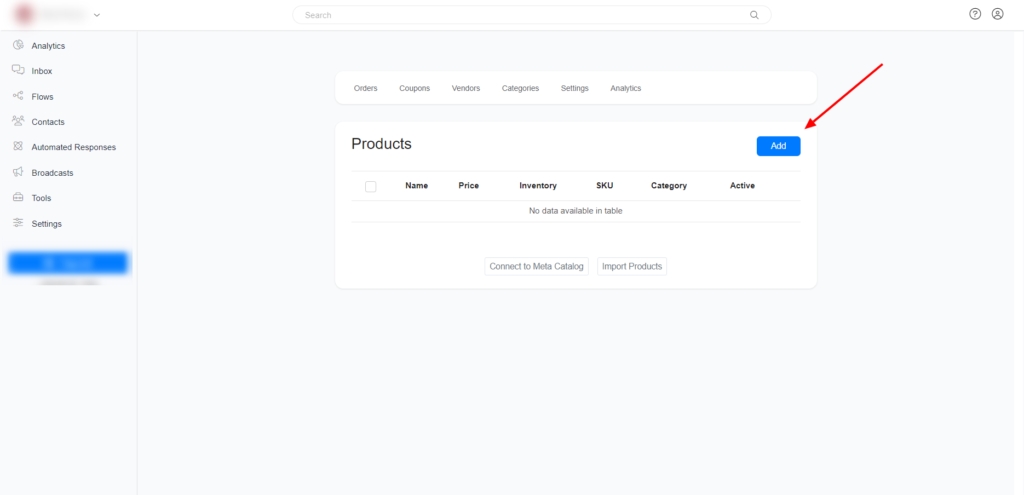Screen dimensions: 1024x495
Task: Expand the workspace dropdown chevron at top left
Action: pos(97,15)
